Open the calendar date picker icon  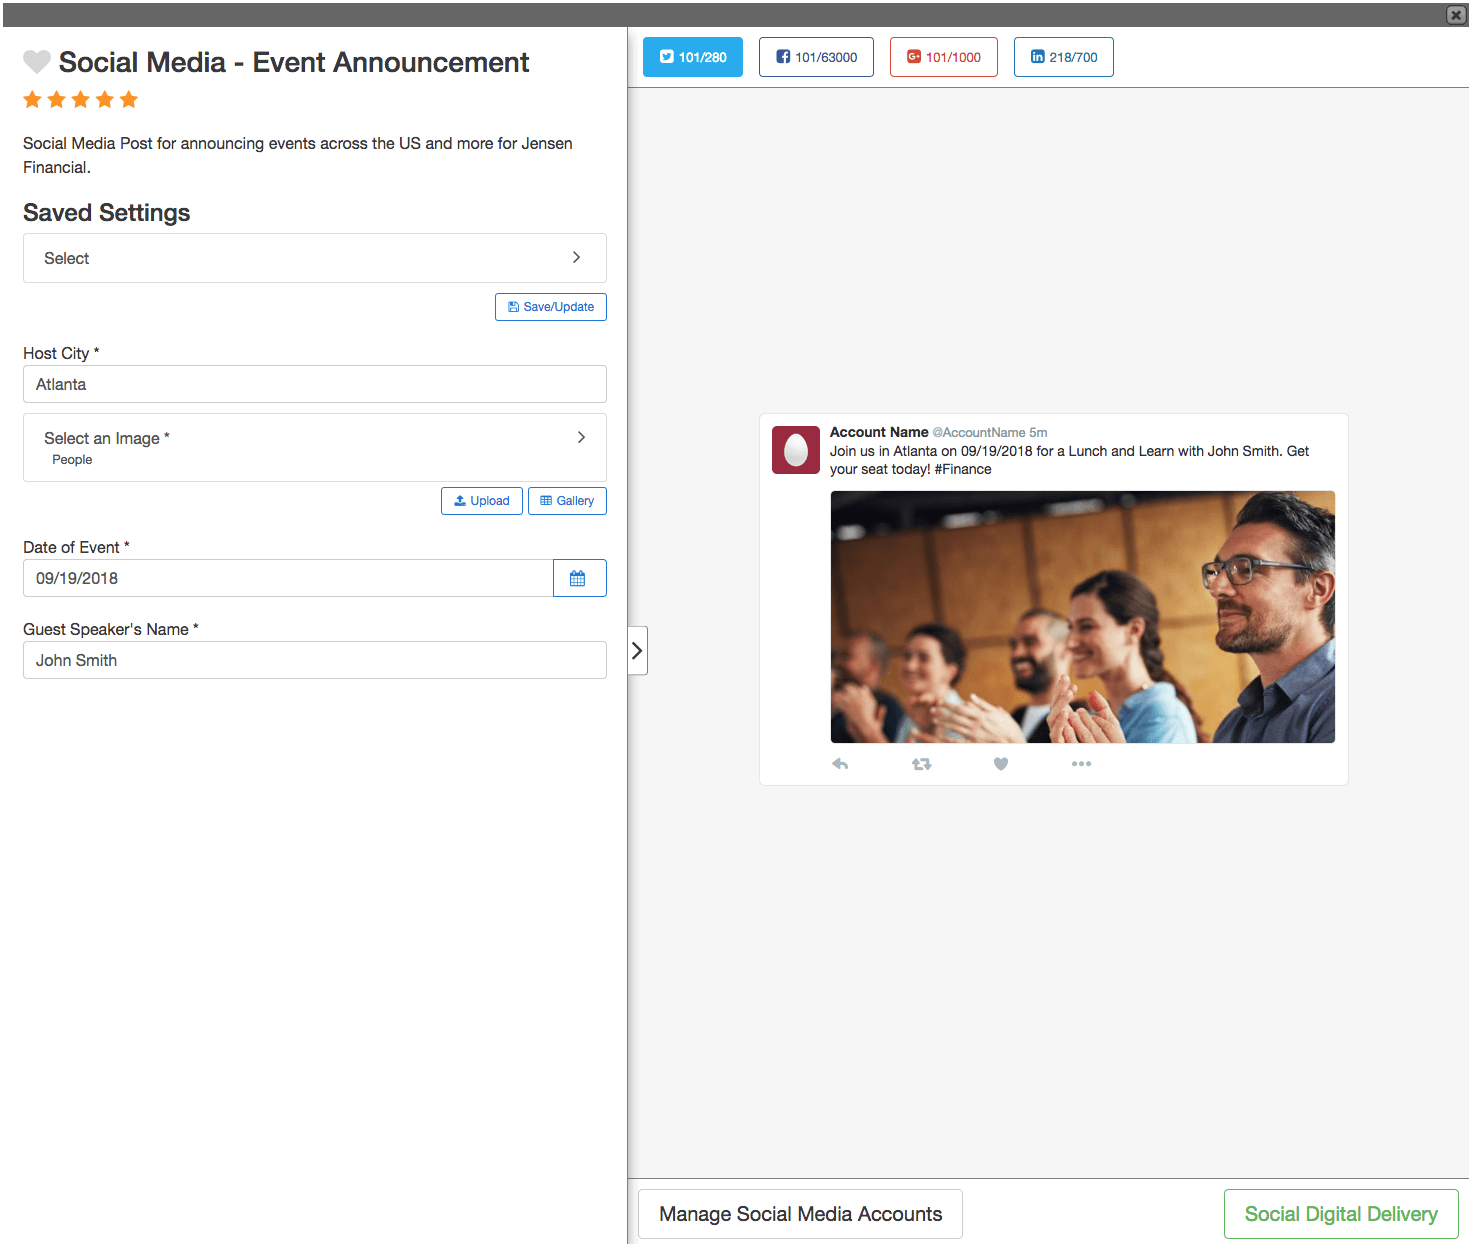[x=579, y=578]
